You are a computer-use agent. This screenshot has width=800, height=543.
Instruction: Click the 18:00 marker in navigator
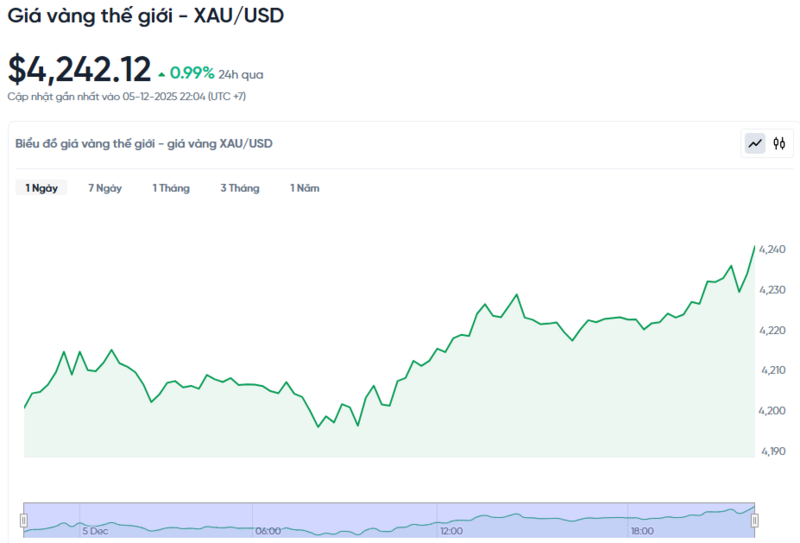click(x=642, y=531)
